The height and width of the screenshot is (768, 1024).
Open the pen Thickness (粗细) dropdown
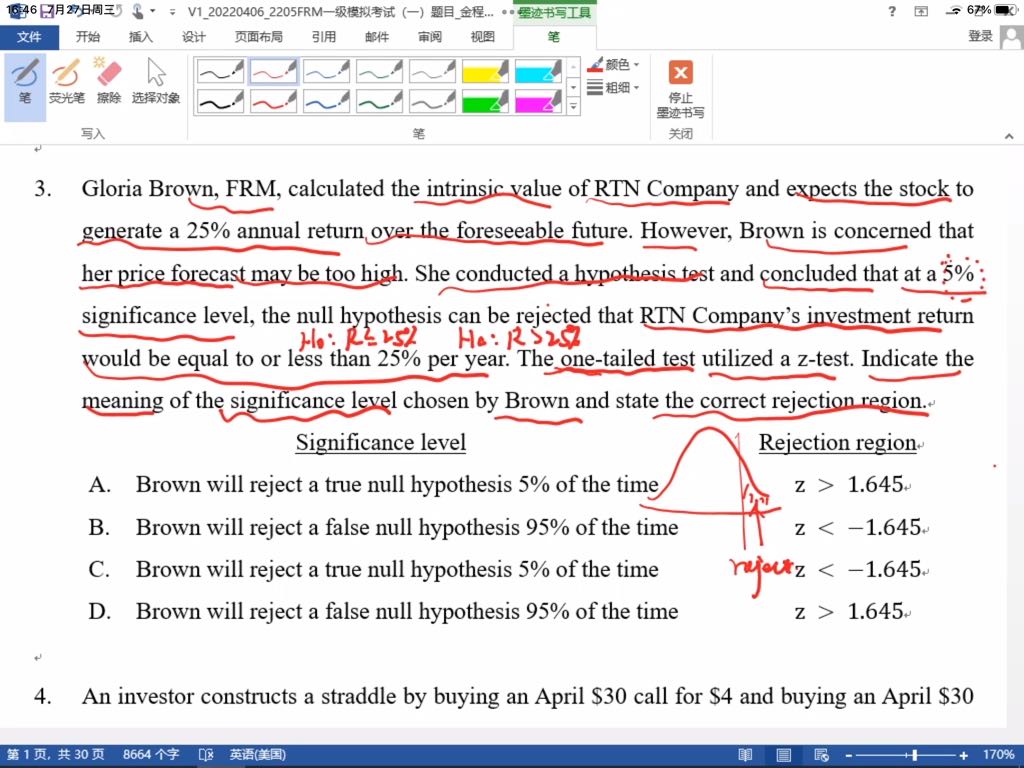click(614, 88)
